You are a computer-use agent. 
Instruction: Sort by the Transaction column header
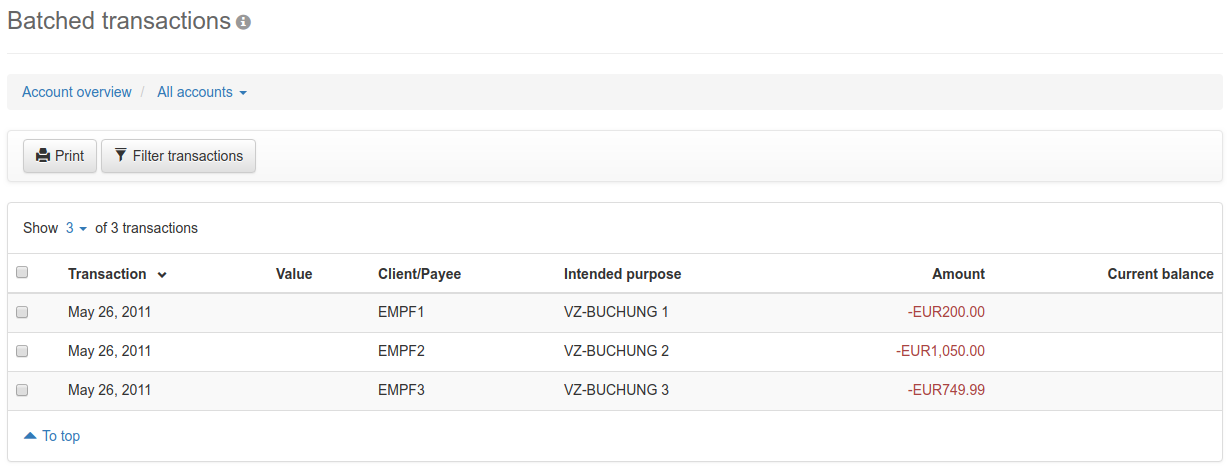tap(107, 274)
